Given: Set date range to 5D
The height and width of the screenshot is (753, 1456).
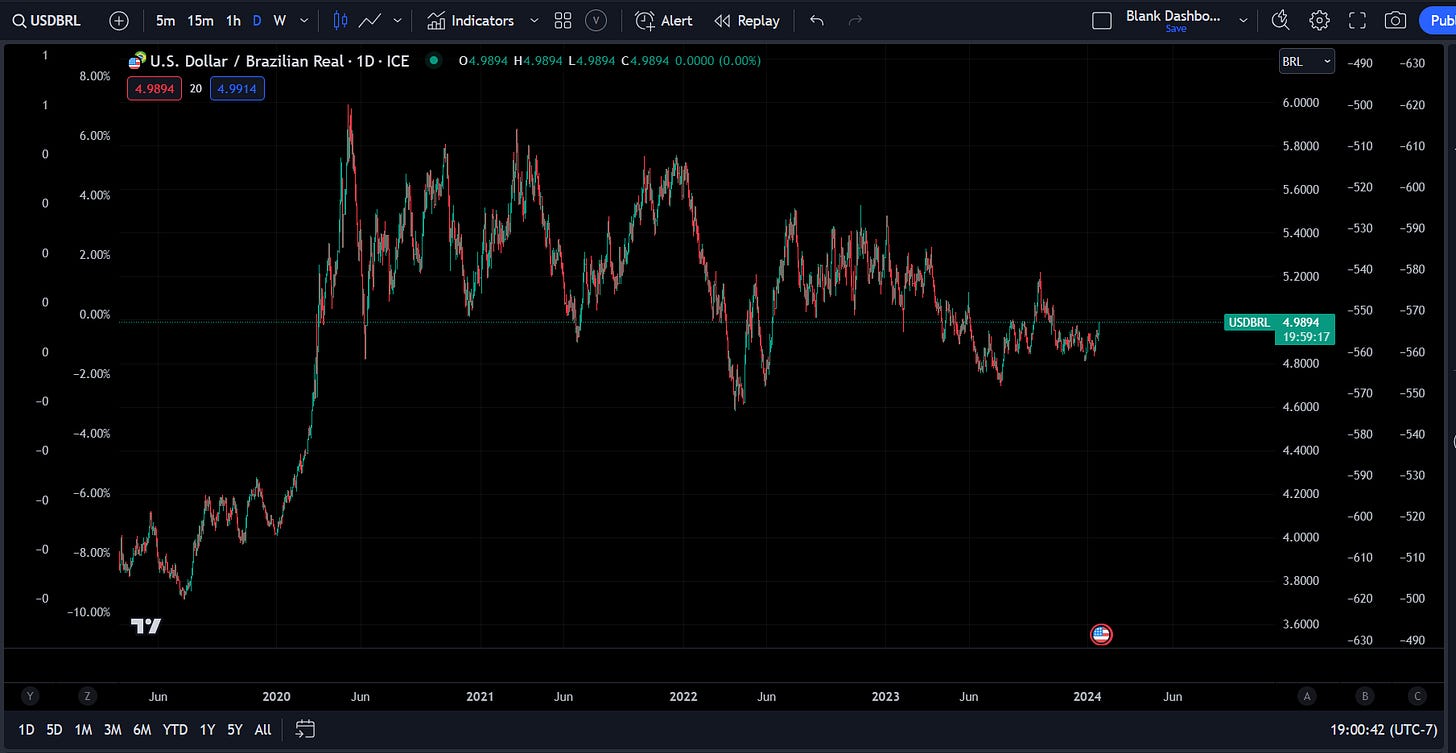Looking at the screenshot, I should coord(54,730).
